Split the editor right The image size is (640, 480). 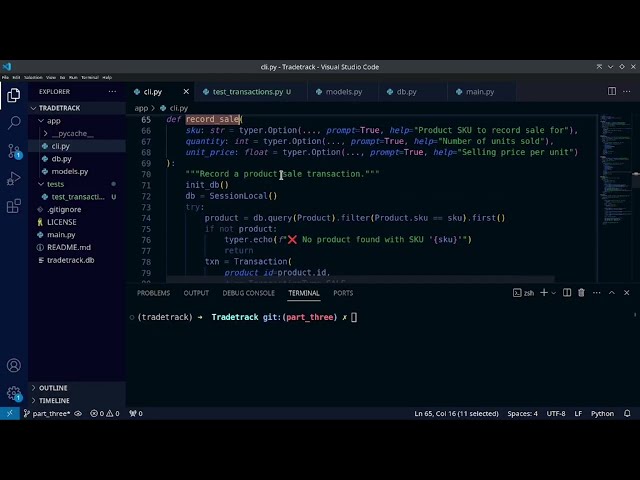point(611,91)
